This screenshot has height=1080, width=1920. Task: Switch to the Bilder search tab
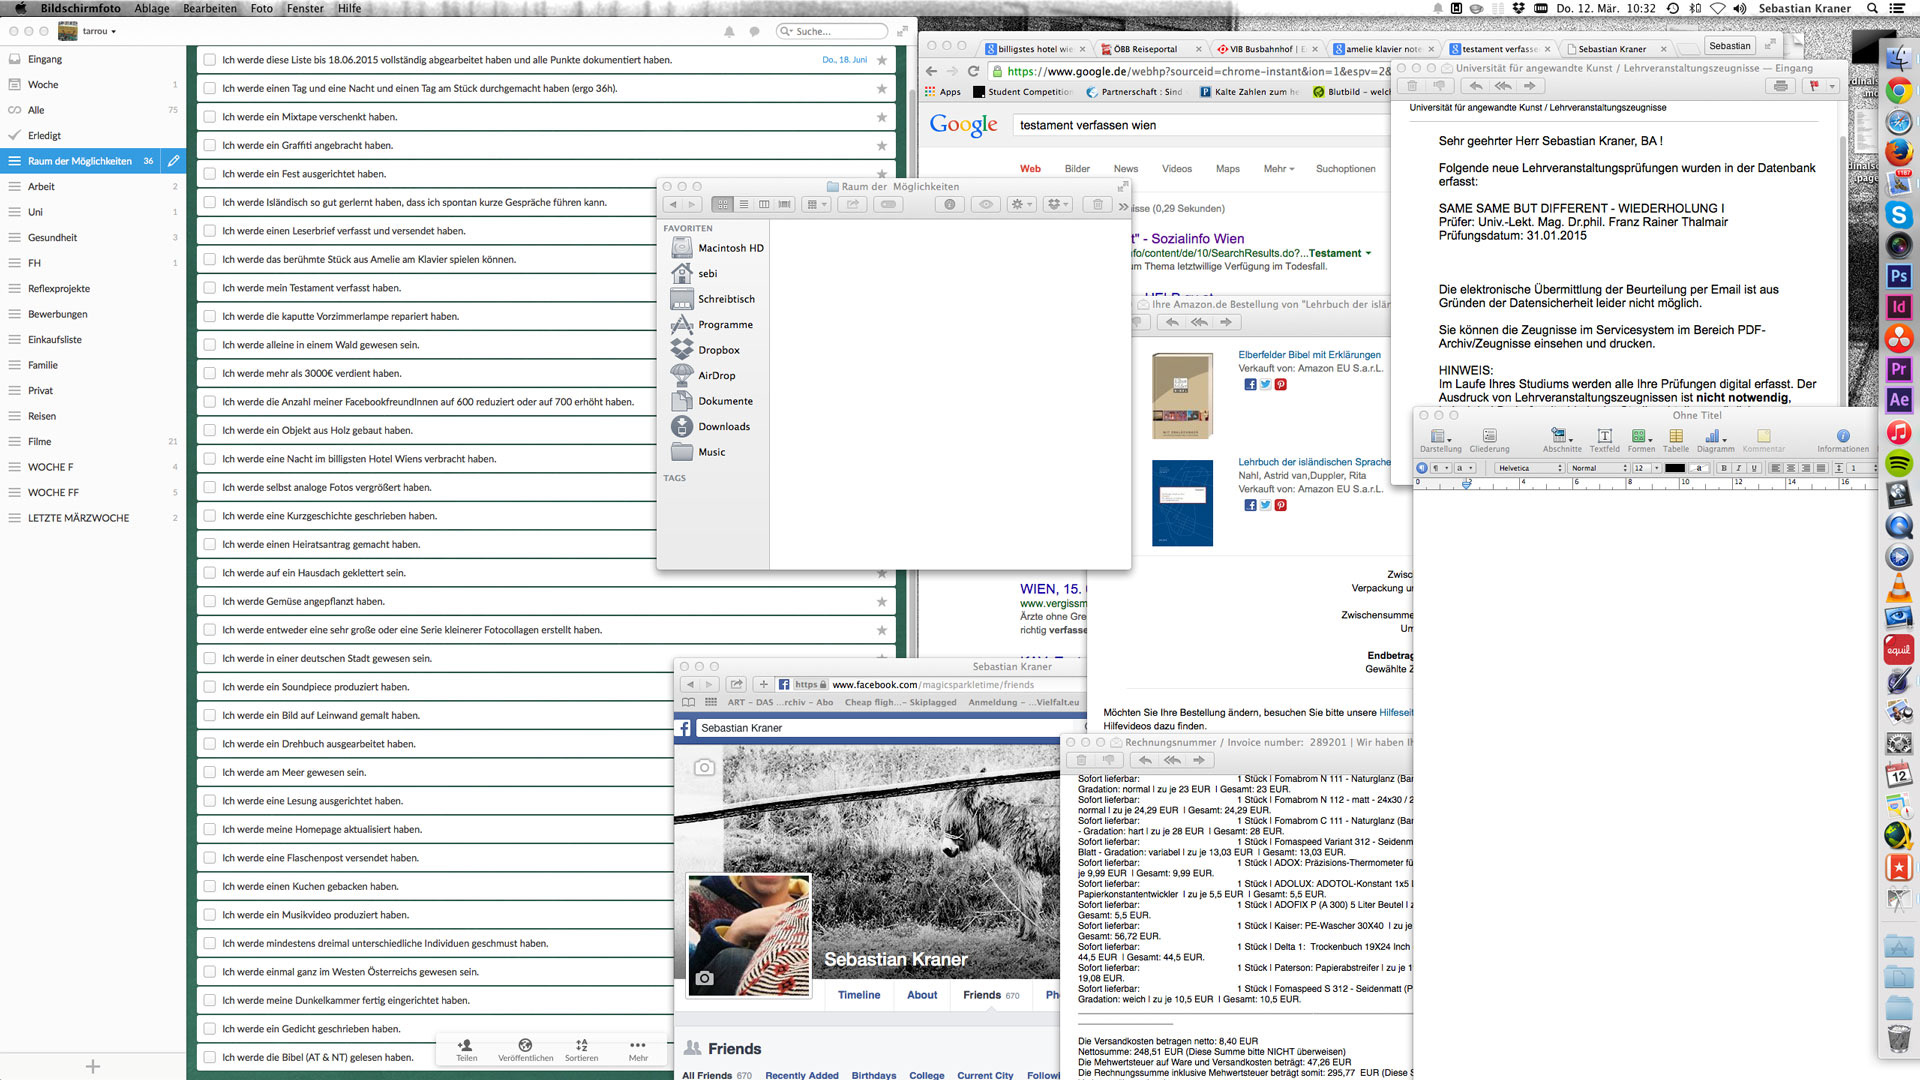point(1077,169)
